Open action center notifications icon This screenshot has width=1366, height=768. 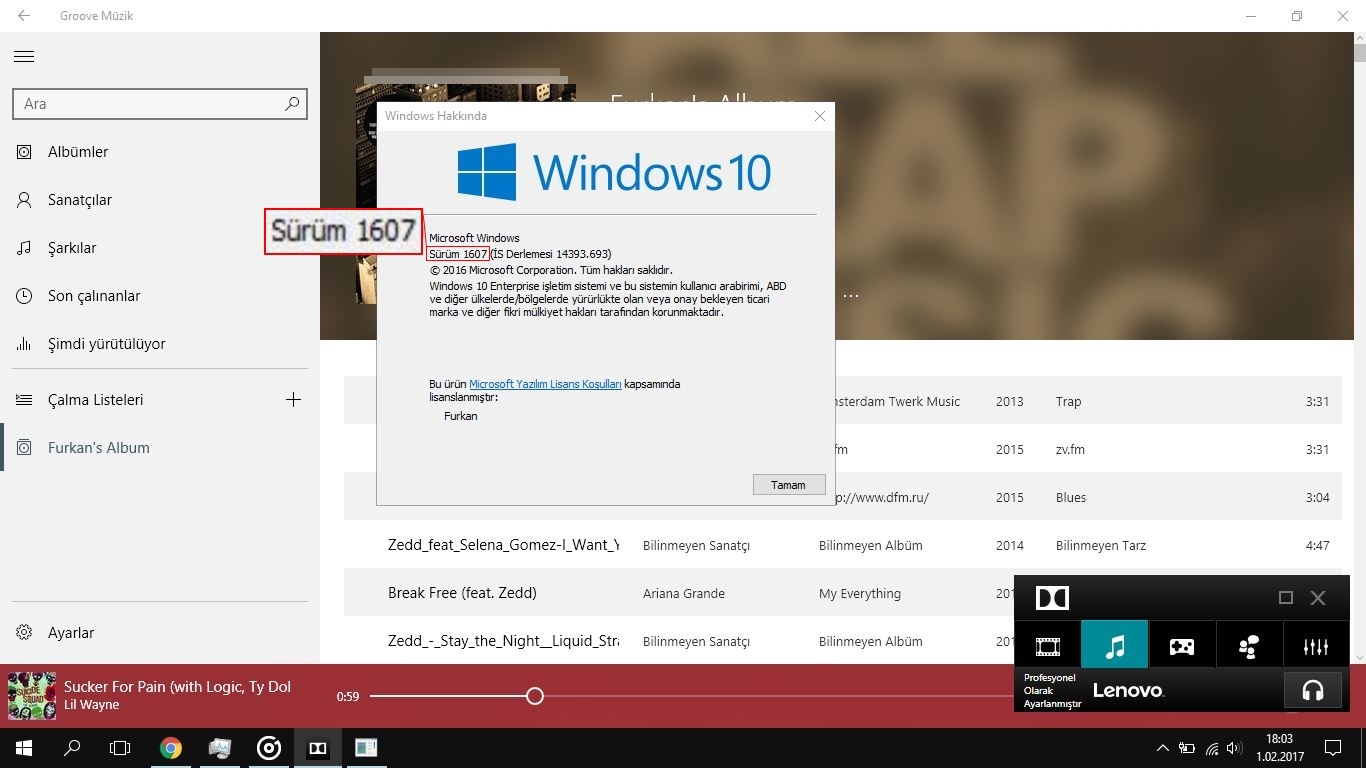pos(1333,748)
